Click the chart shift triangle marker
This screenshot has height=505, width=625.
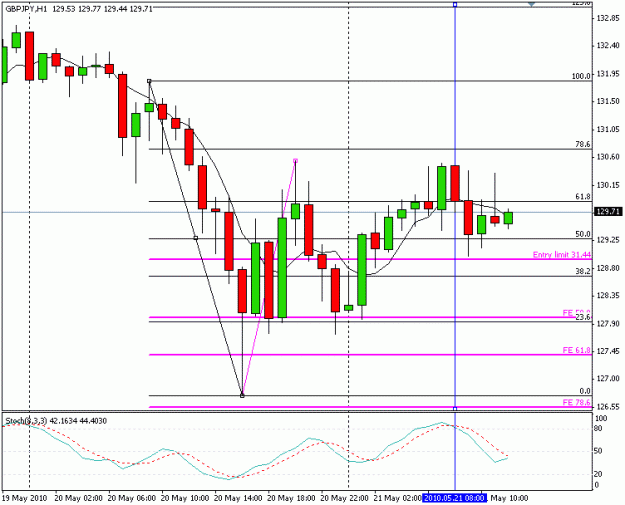(x=531, y=4)
